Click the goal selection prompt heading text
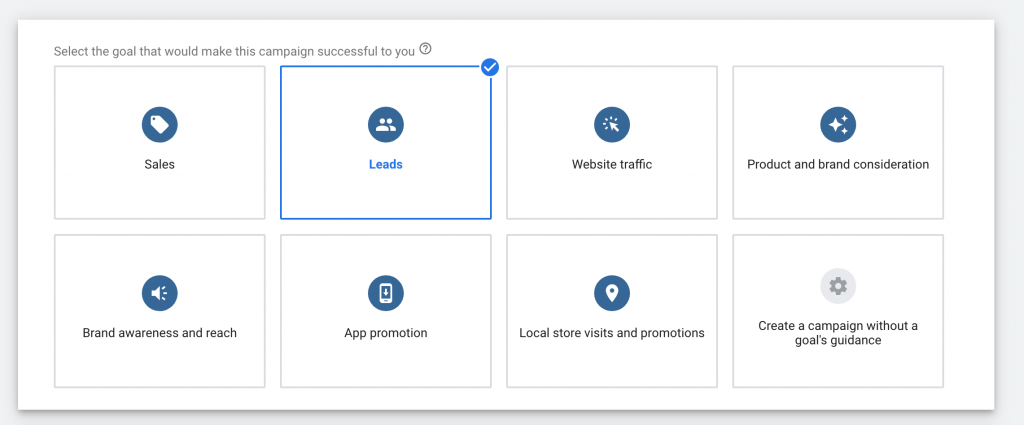Viewport: 1024px width, 425px height. [x=234, y=52]
